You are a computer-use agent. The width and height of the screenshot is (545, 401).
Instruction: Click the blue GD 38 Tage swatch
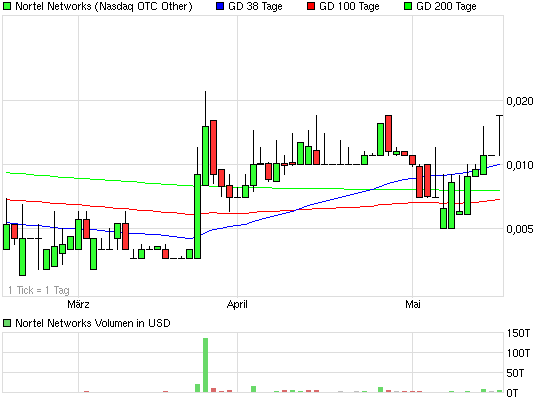coord(220,6)
